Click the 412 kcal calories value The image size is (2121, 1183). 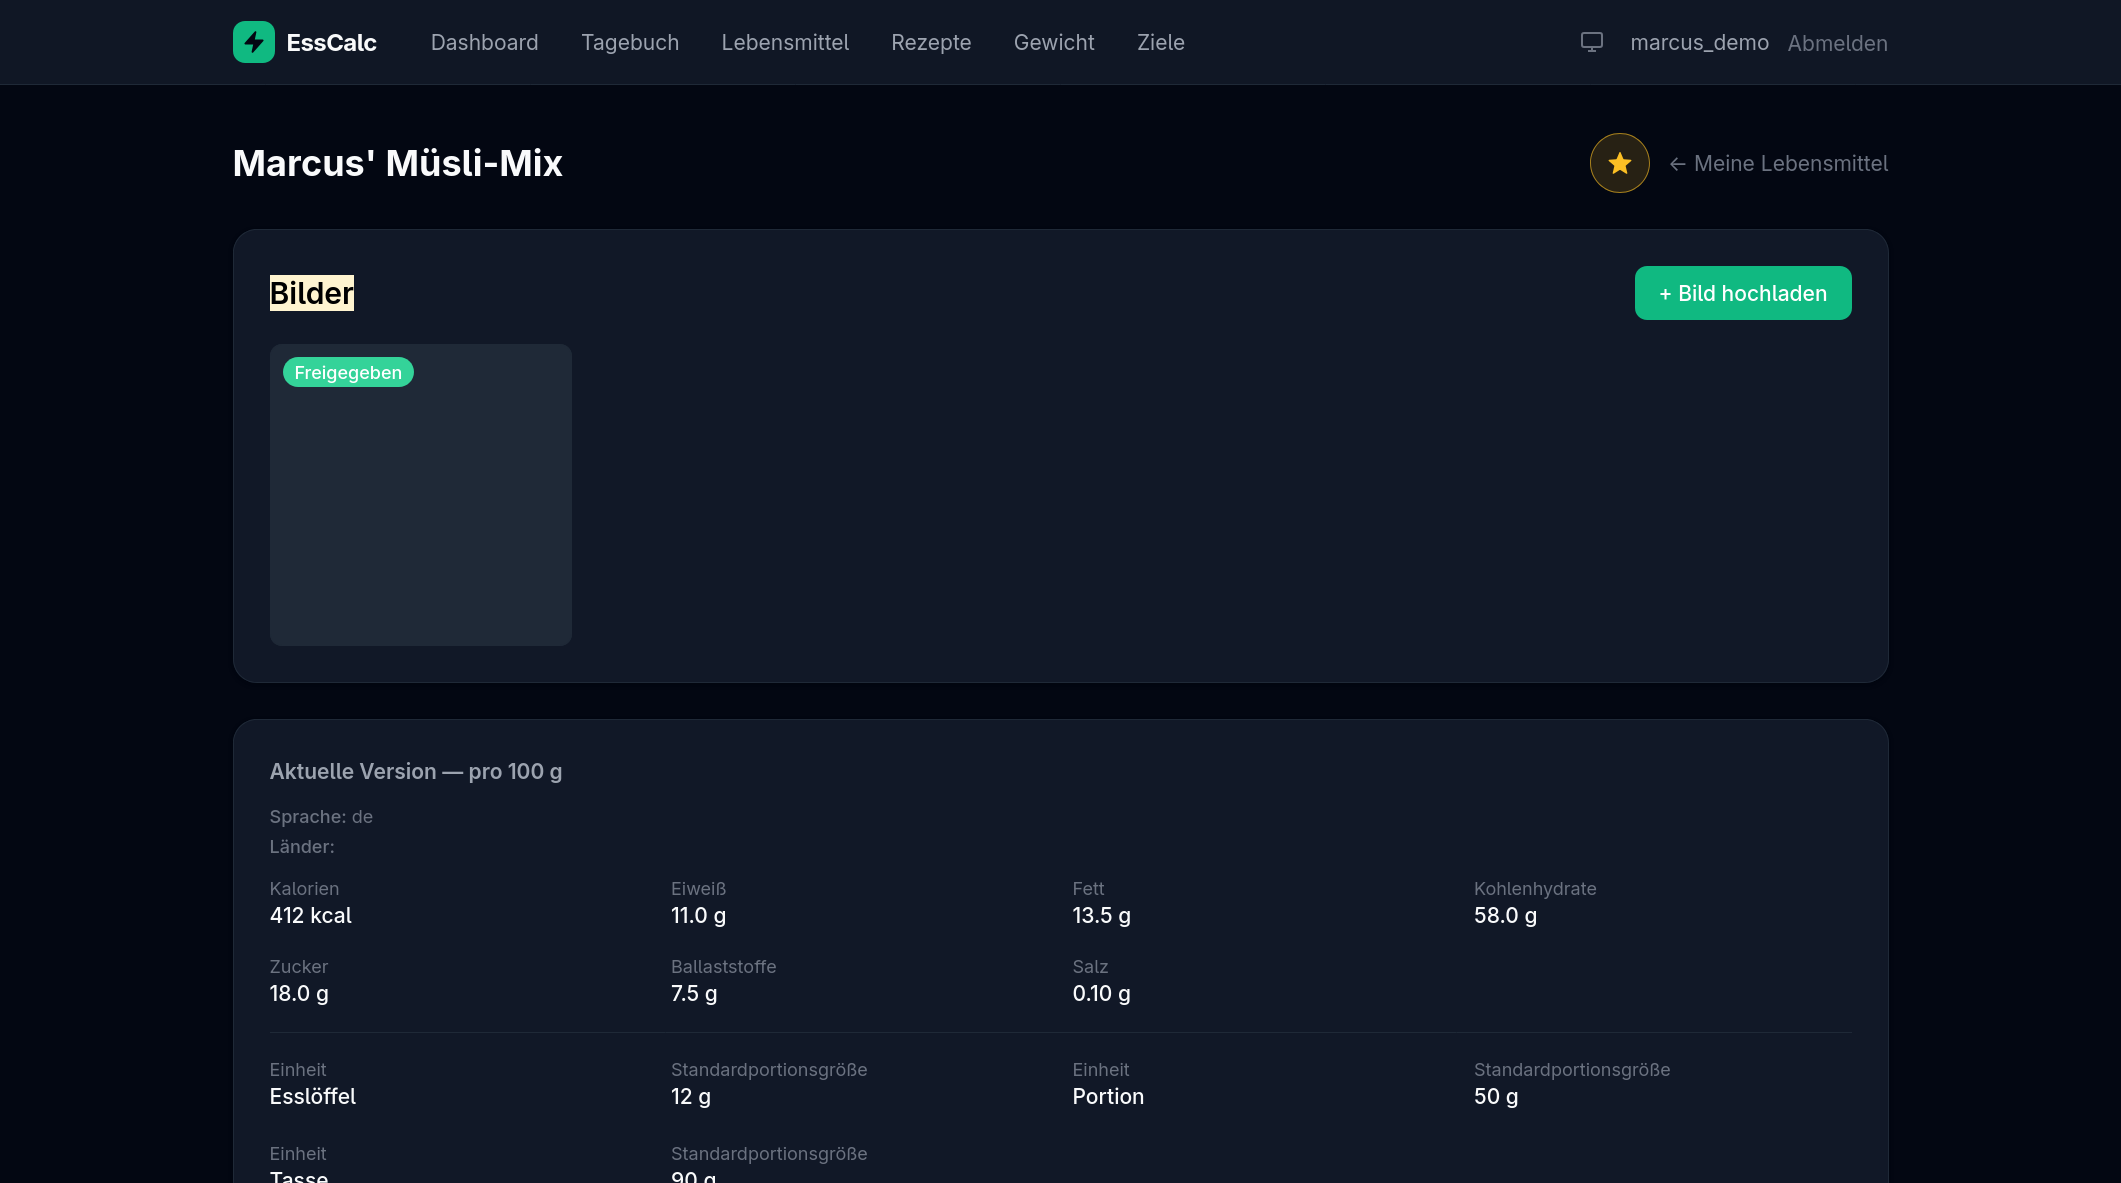pos(311,915)
